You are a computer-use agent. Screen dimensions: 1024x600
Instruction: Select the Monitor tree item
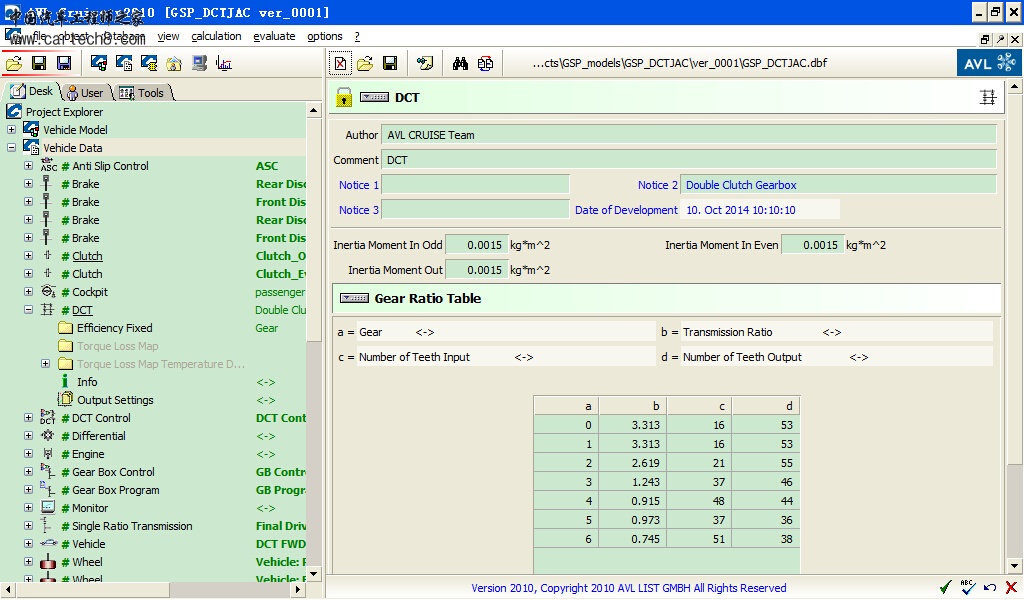pos(90,508)
